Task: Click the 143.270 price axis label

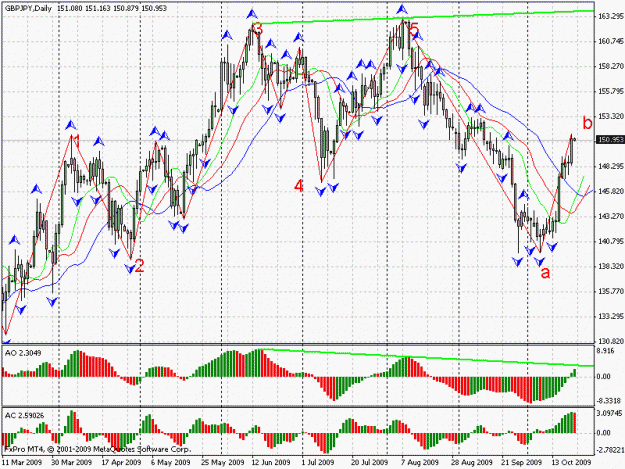Action: (610, 216)
